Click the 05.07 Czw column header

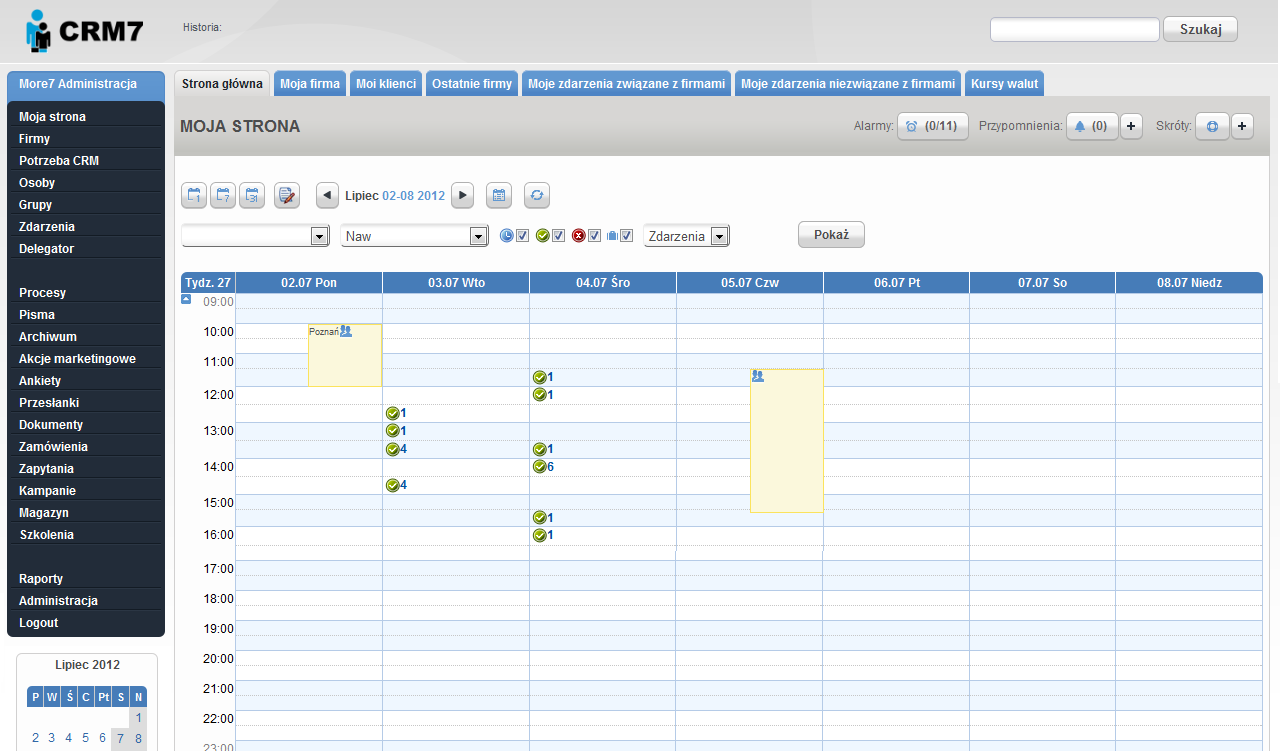click(750, 283)
